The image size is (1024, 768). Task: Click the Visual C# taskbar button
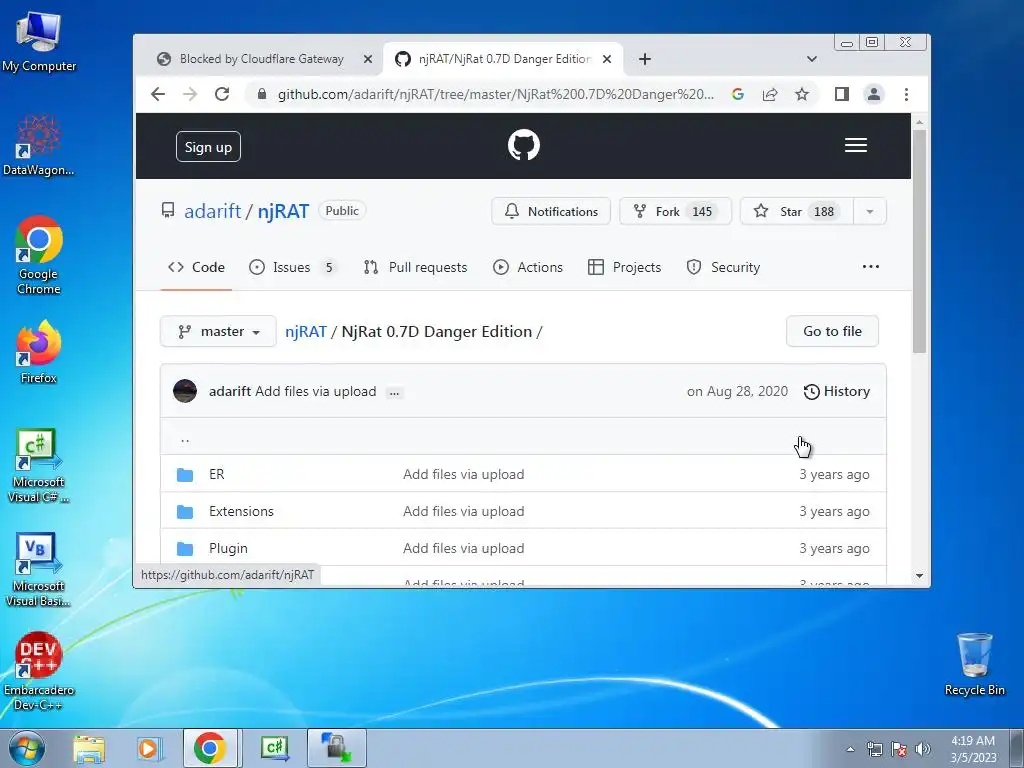275,748
